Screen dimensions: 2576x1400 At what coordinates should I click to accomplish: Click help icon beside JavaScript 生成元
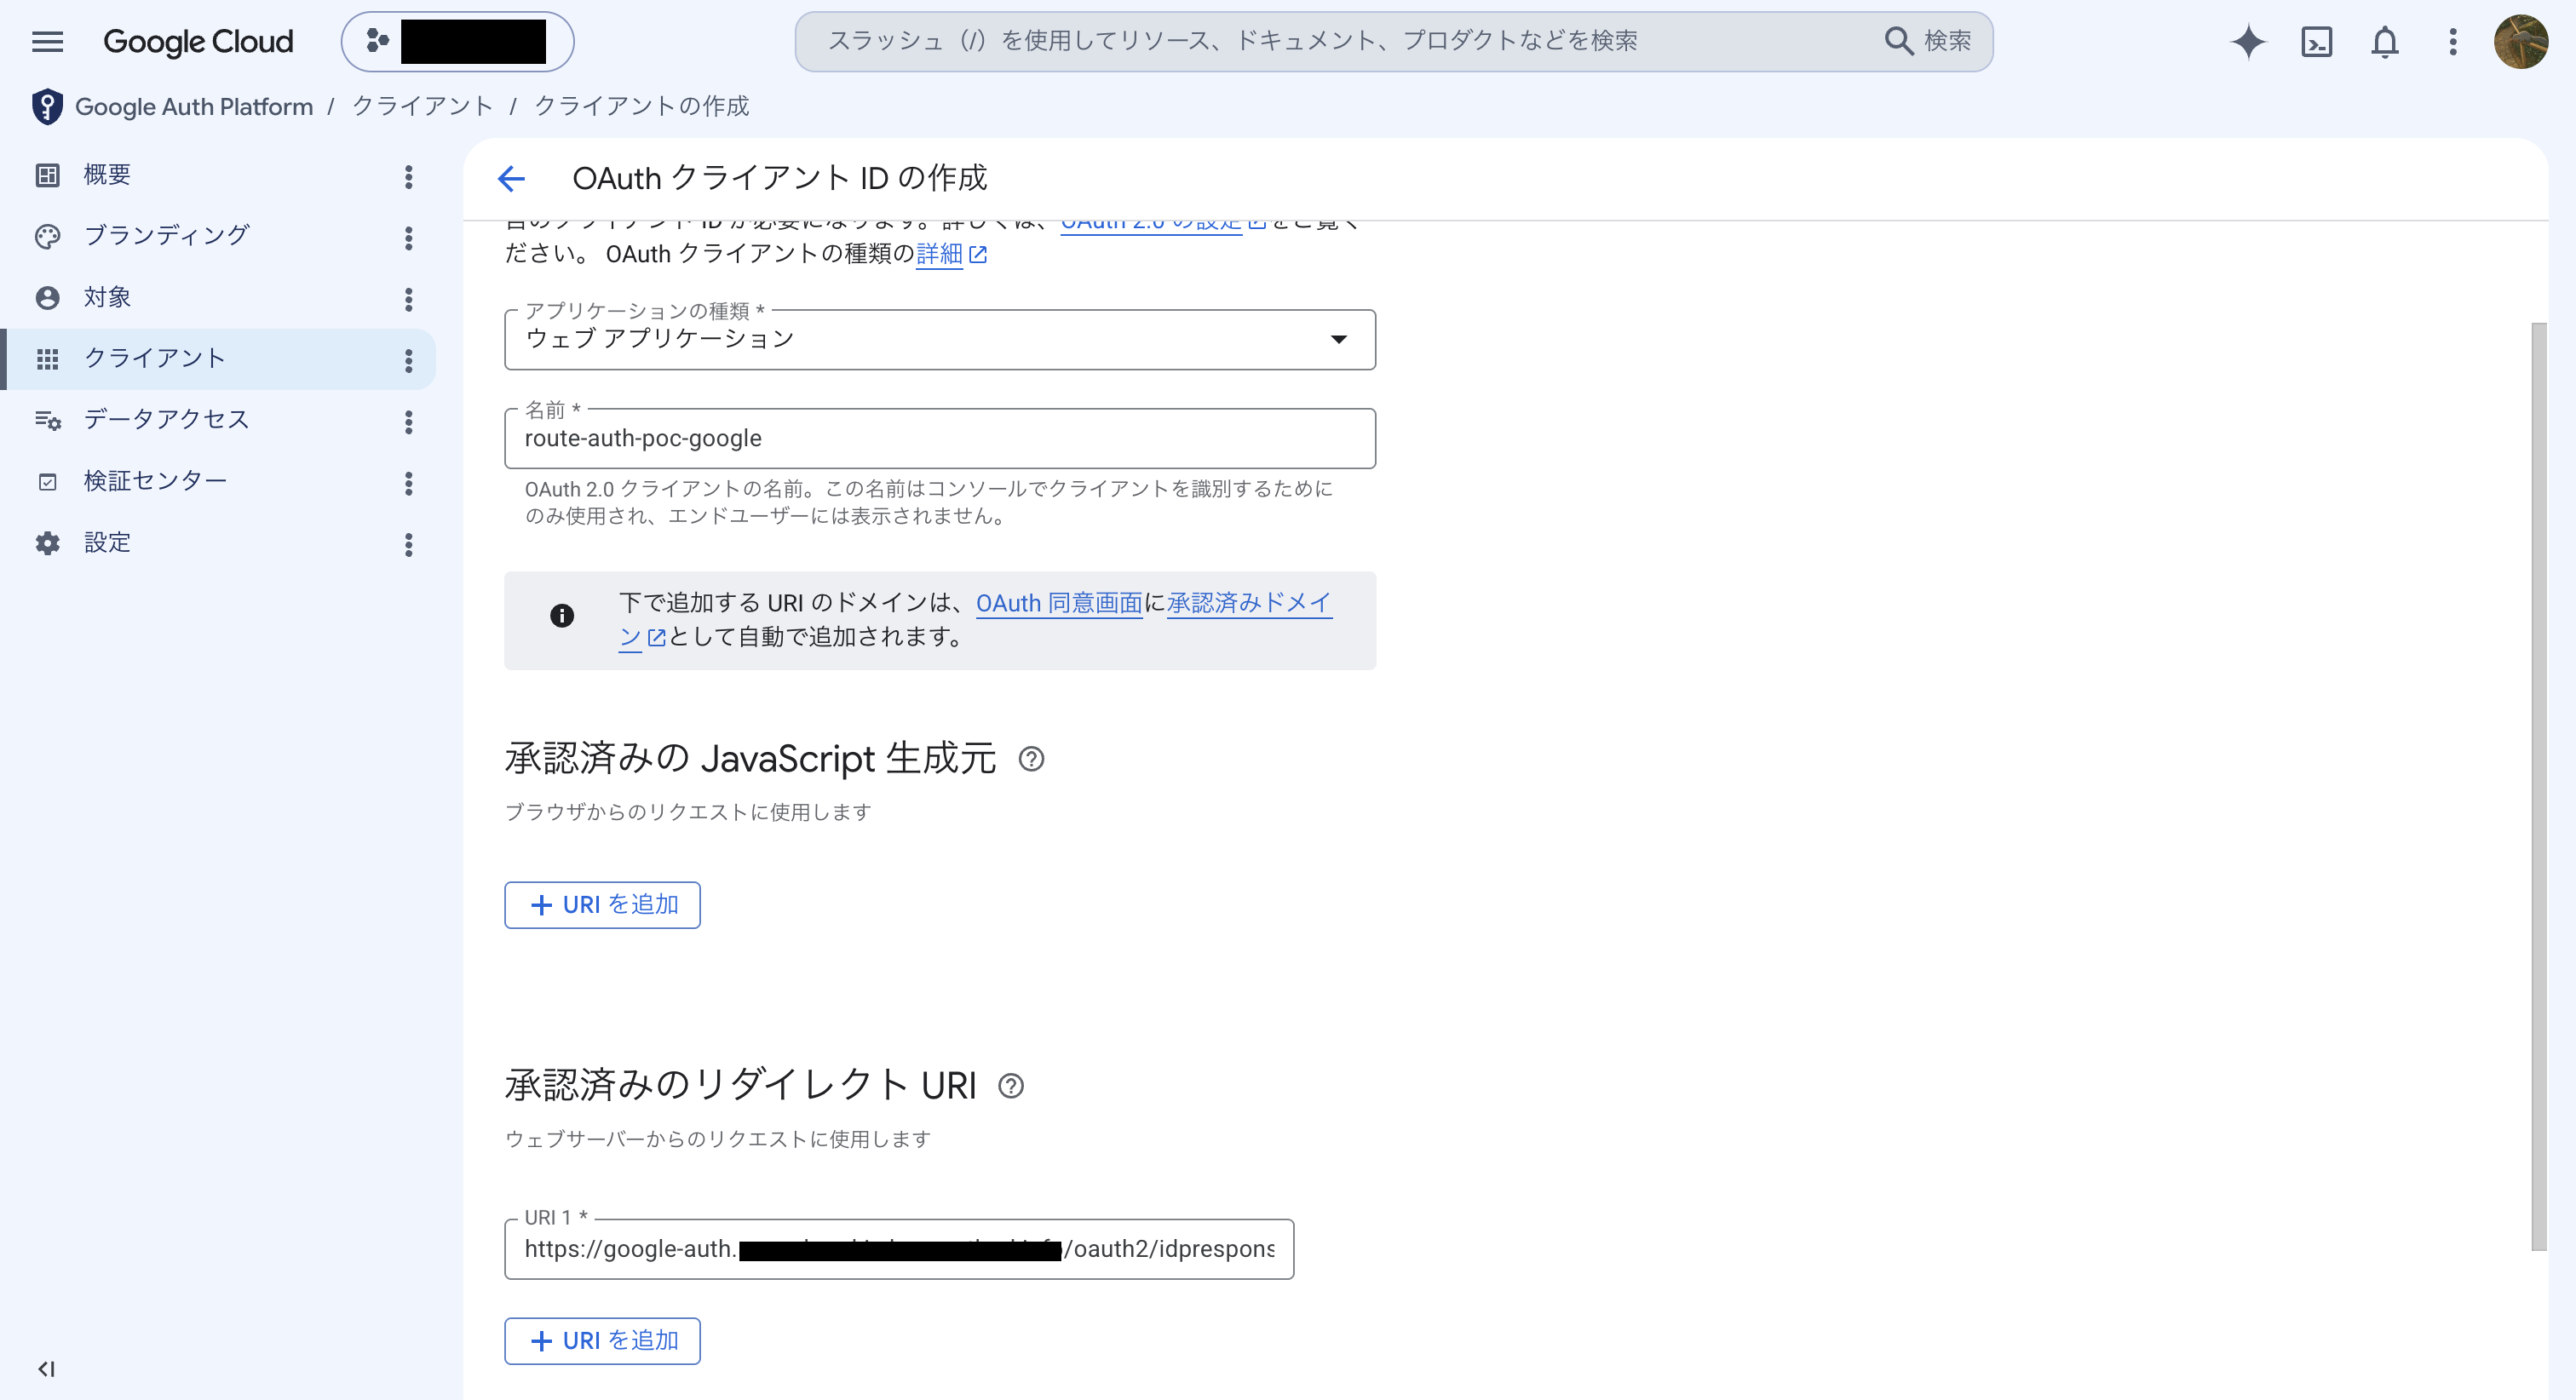1031,760
